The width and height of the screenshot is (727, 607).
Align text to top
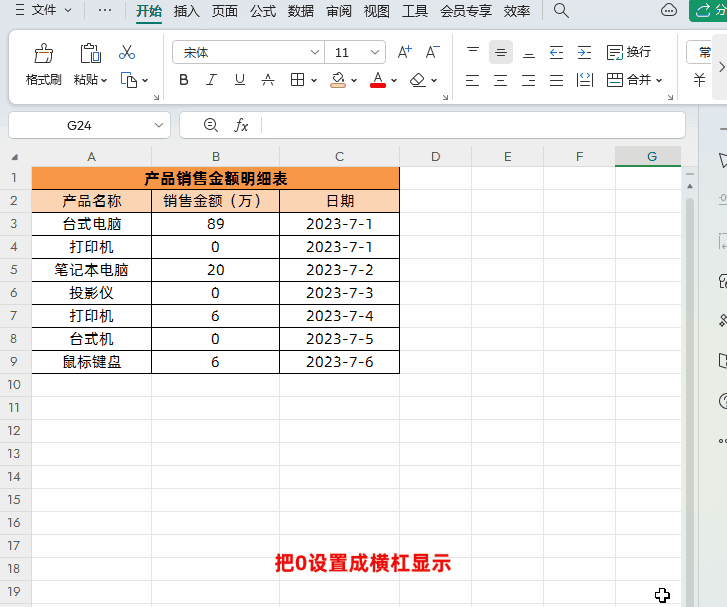(473, 52)
